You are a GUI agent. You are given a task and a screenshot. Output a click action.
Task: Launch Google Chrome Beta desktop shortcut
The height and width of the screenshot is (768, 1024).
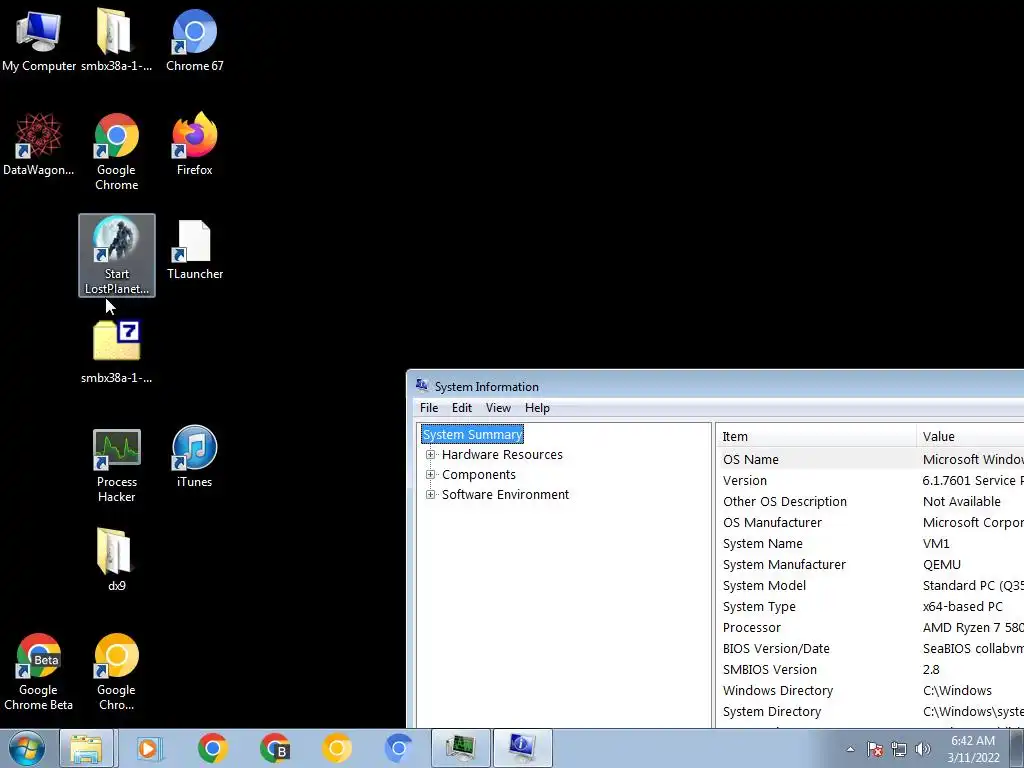[39, 671]
